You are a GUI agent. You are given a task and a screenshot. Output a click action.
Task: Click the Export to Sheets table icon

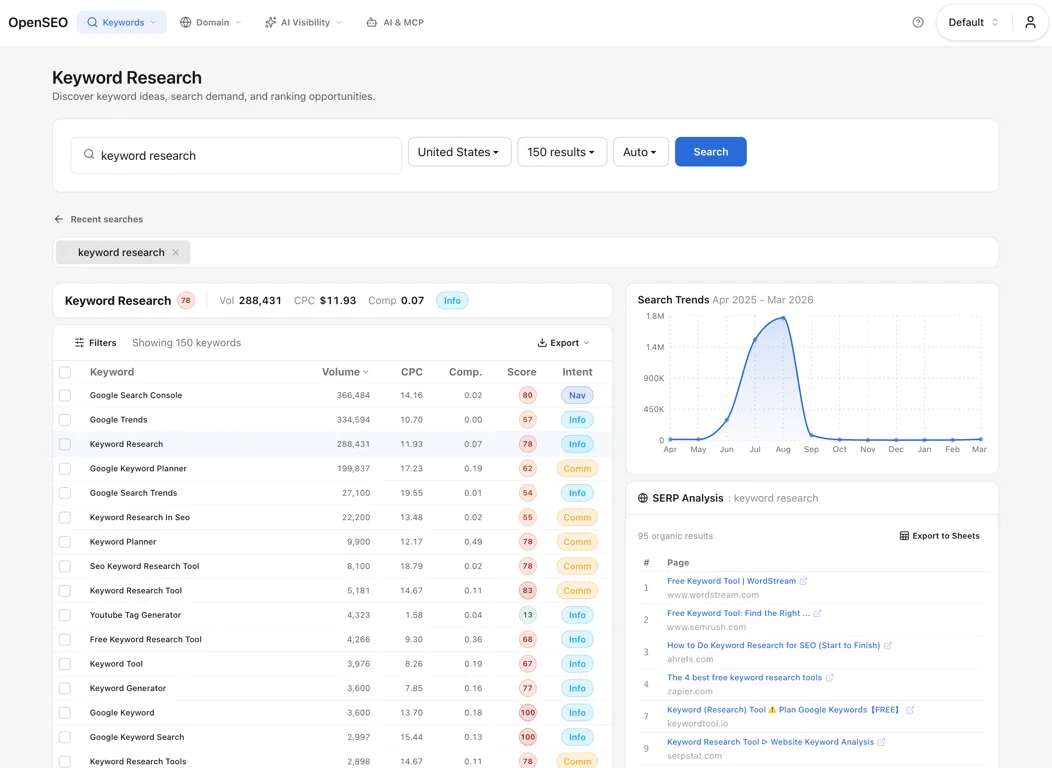pyautogui.click(x=904, y=536)
